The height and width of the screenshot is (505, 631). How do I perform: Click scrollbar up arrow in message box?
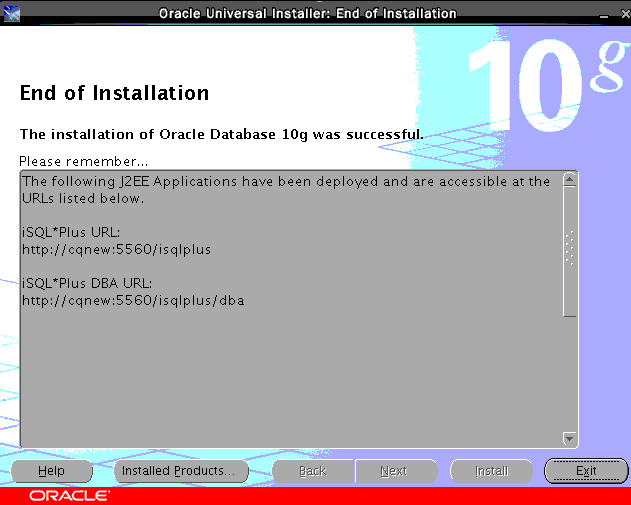[569, 179]
